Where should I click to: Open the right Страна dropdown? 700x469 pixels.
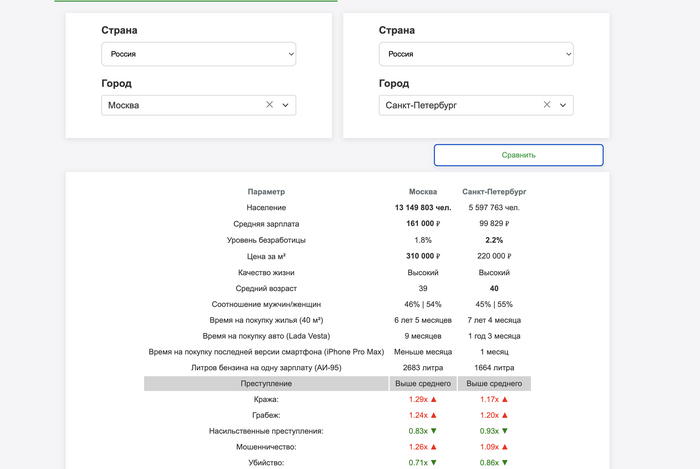coord(476,54)
